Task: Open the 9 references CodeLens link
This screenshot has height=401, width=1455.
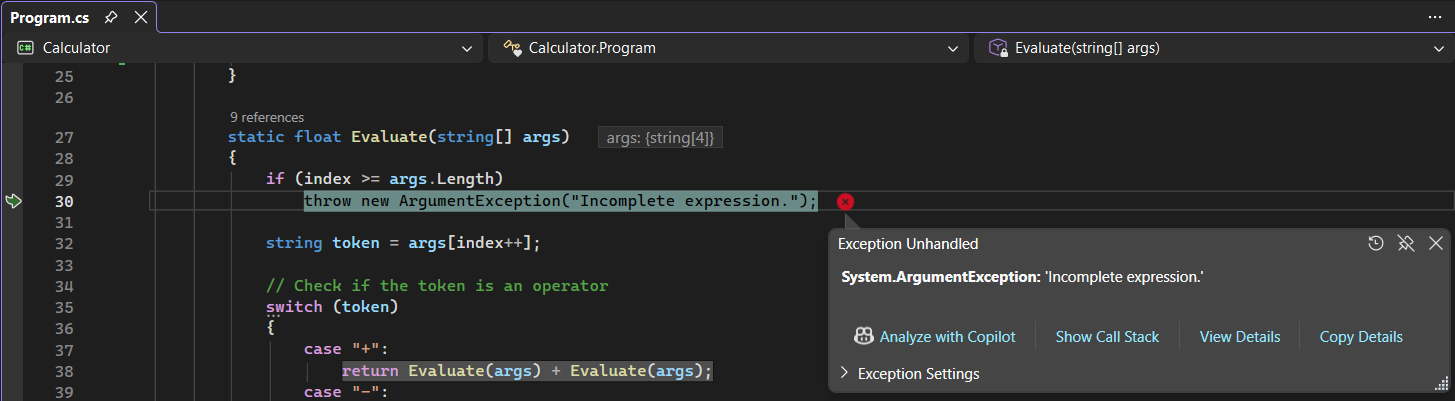Action: pos(266,117)
